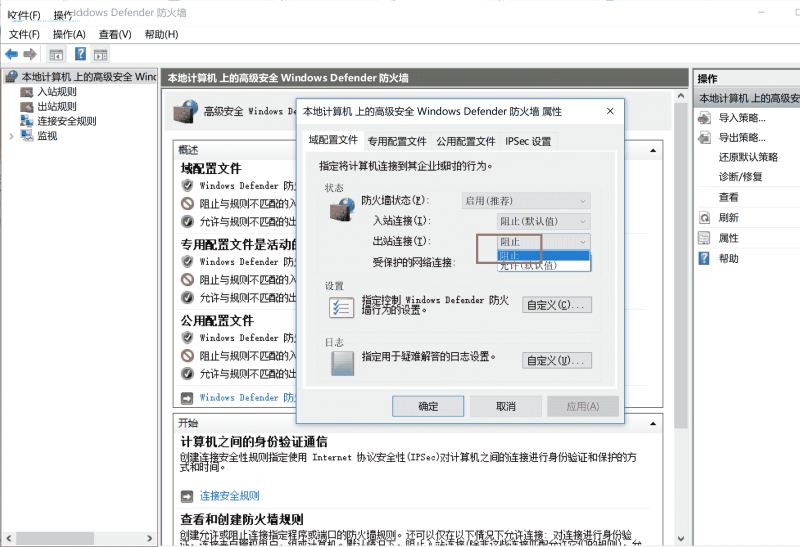Click left tree horizontal scrollbar thumb

pos(55,538)
